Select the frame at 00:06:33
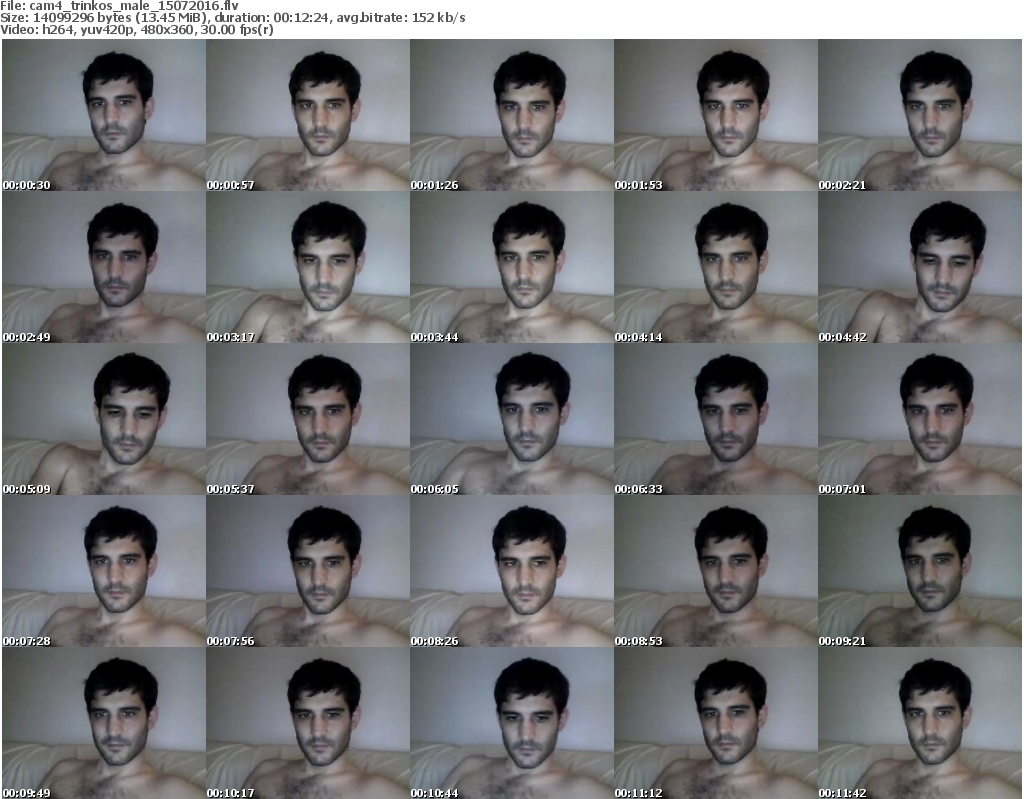 716,419
